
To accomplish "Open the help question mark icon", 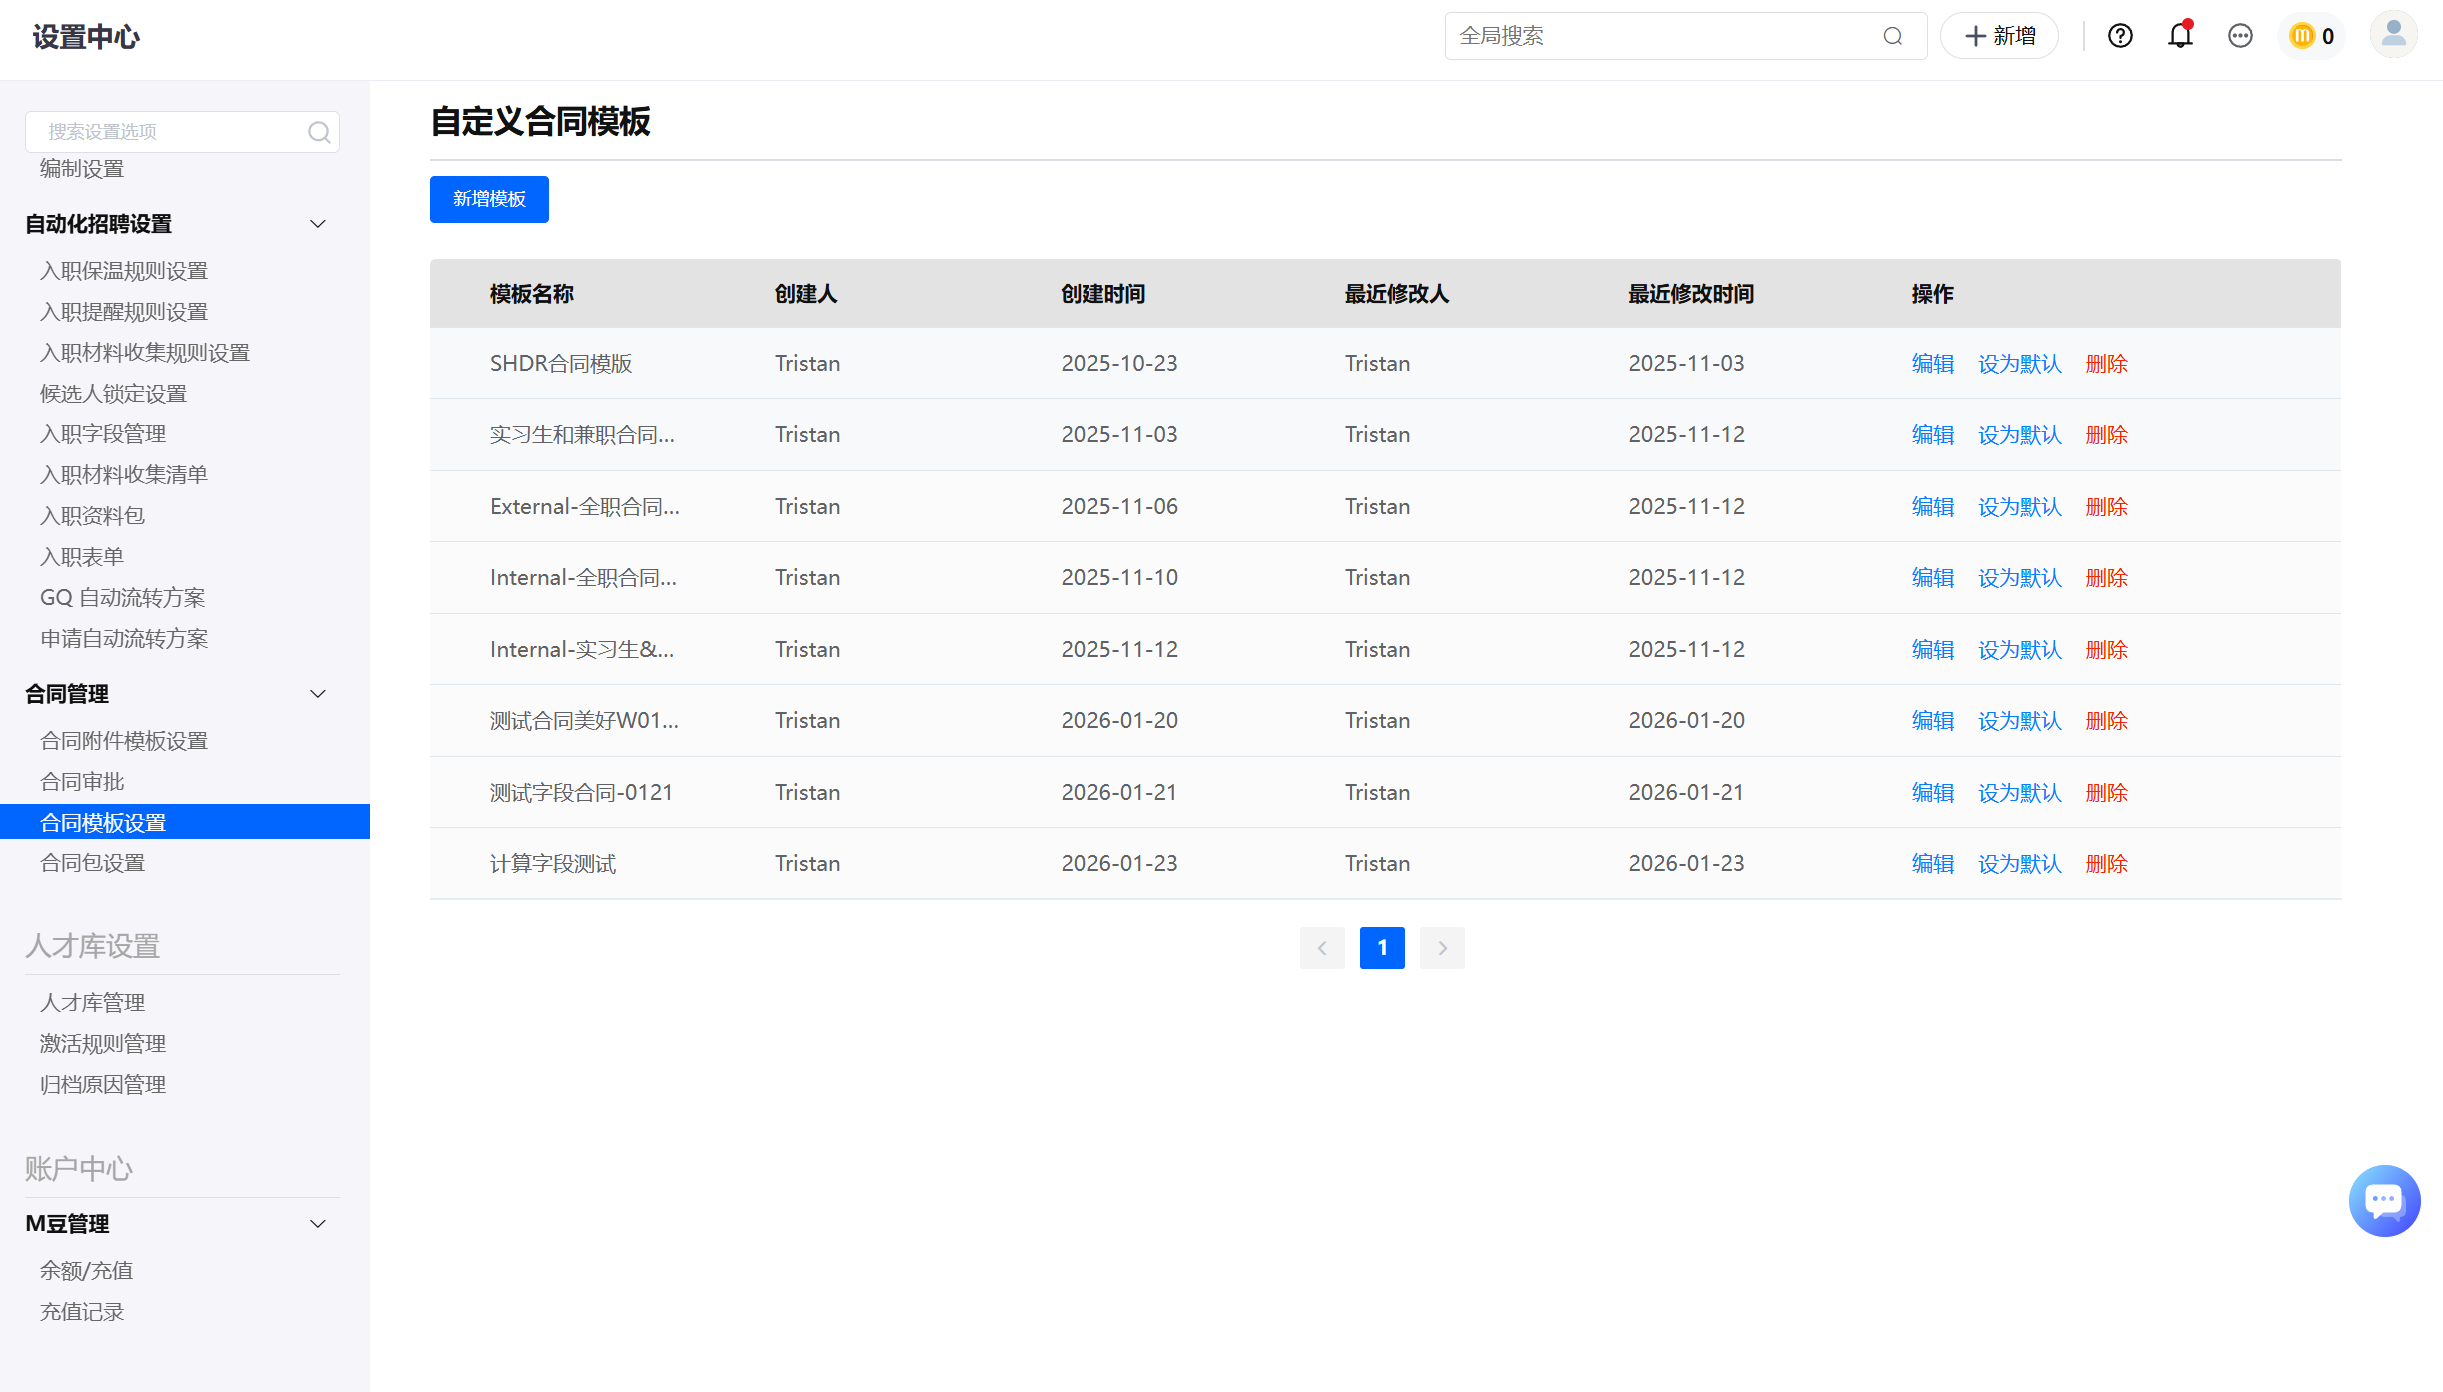I will pyautogui.click(x=2120, y=37).
